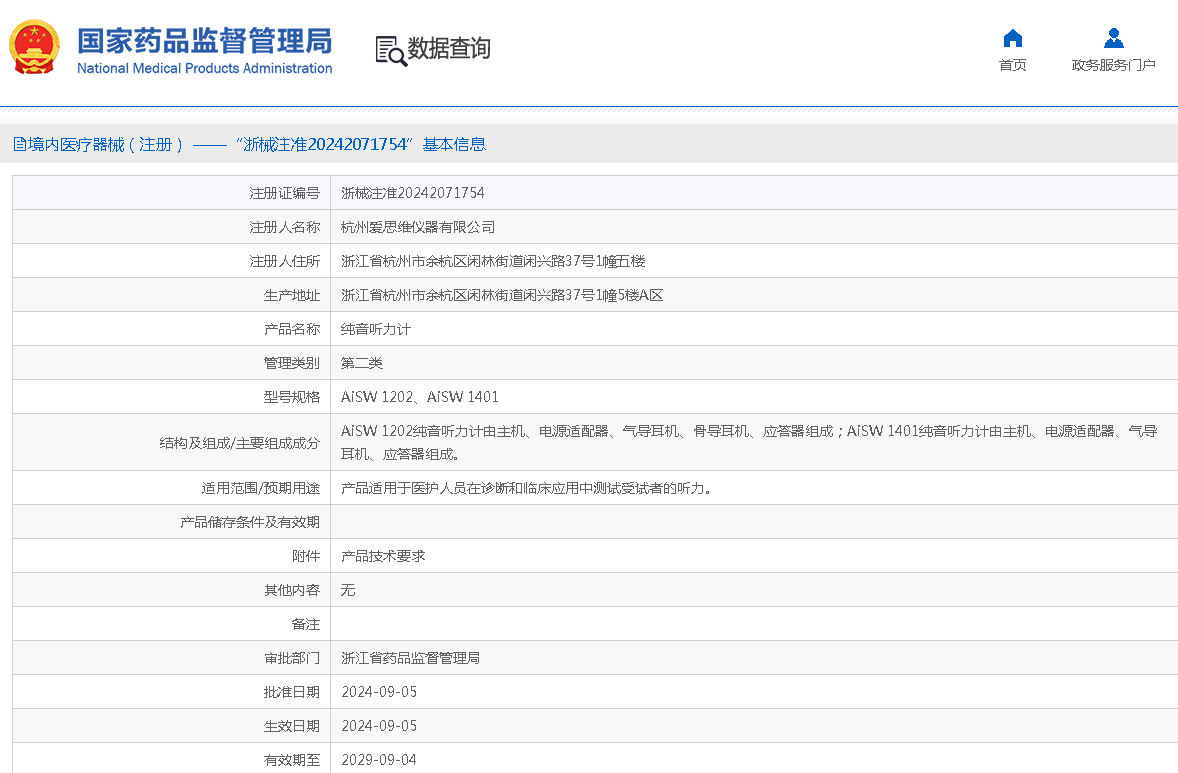This screenshot has width=1178, height=773.
Task: Open the 首页 text link
Action: point(1012,66)
